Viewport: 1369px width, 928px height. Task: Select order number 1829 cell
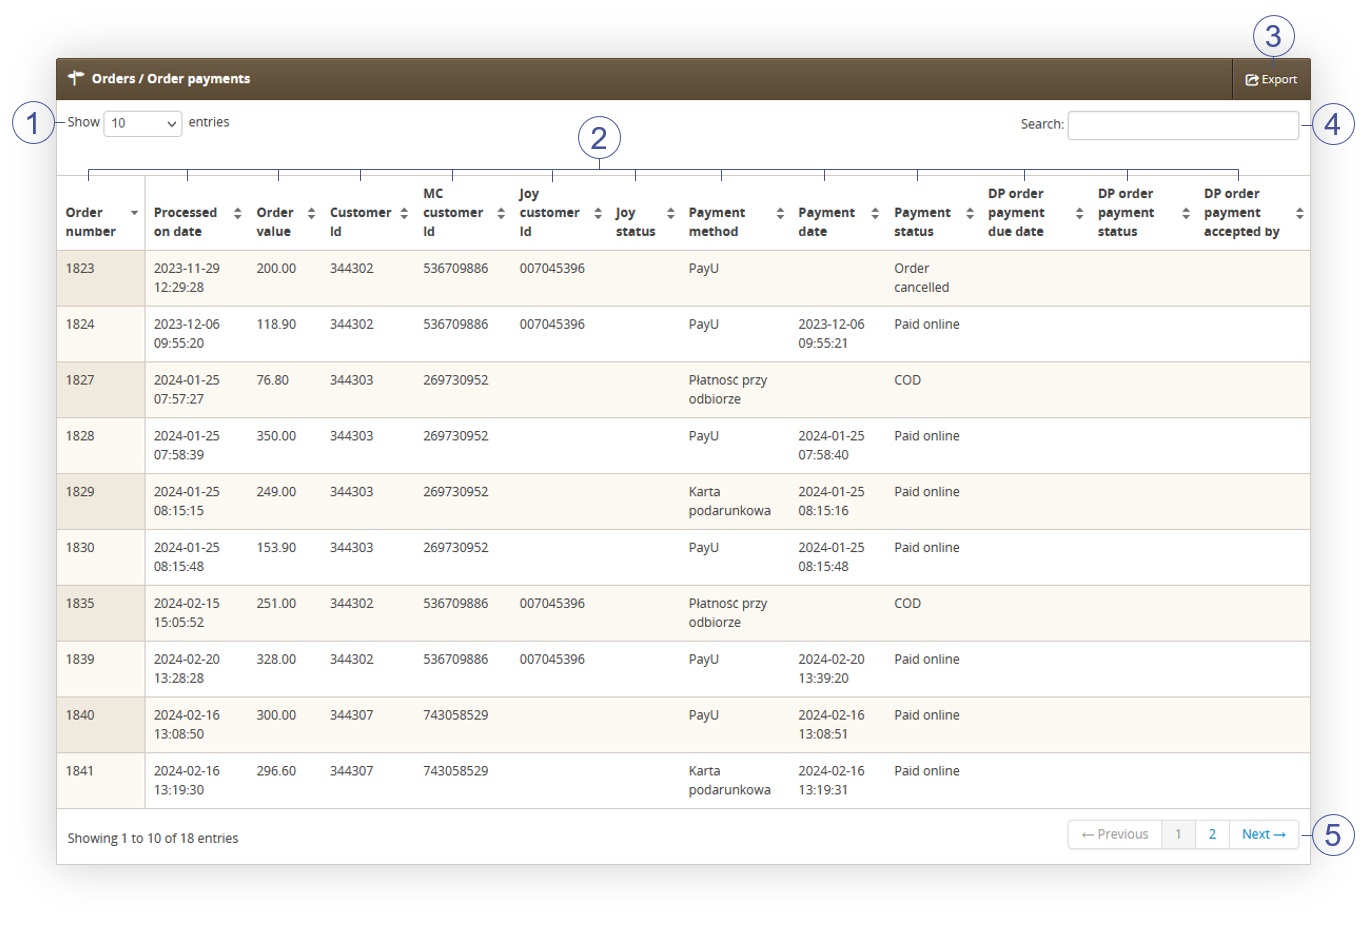(101, 502)
